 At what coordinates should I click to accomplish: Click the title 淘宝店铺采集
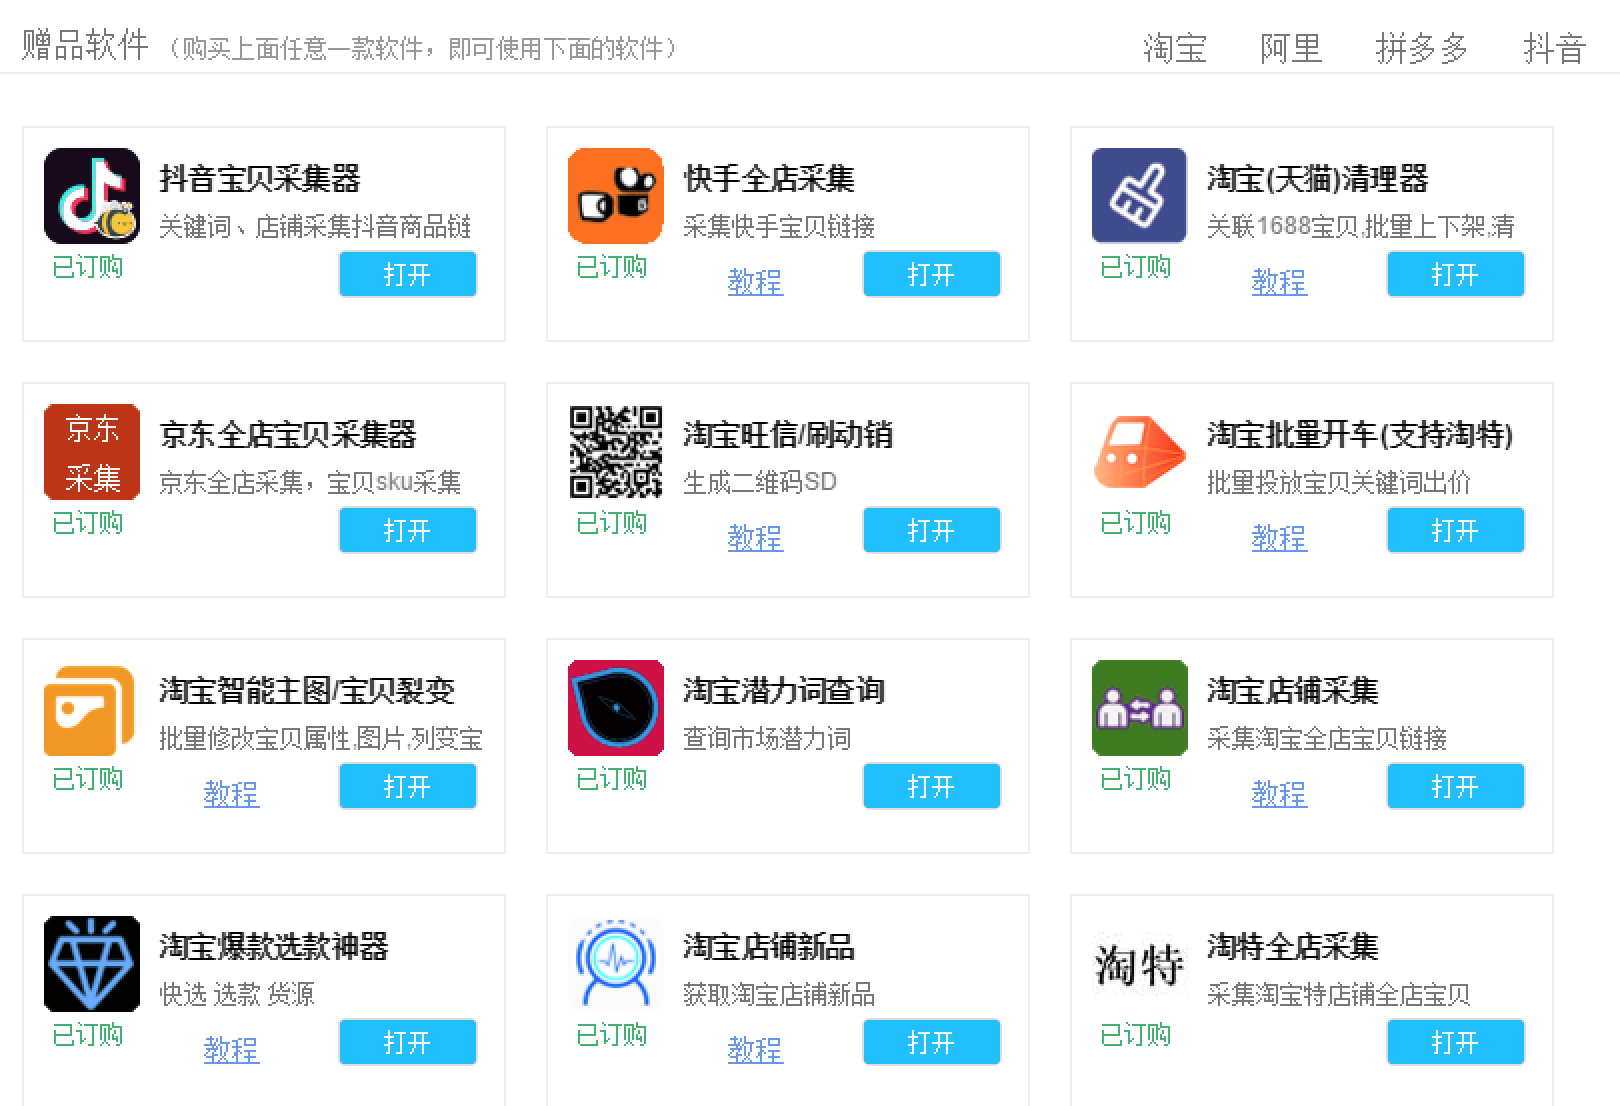pos(1293,691)
